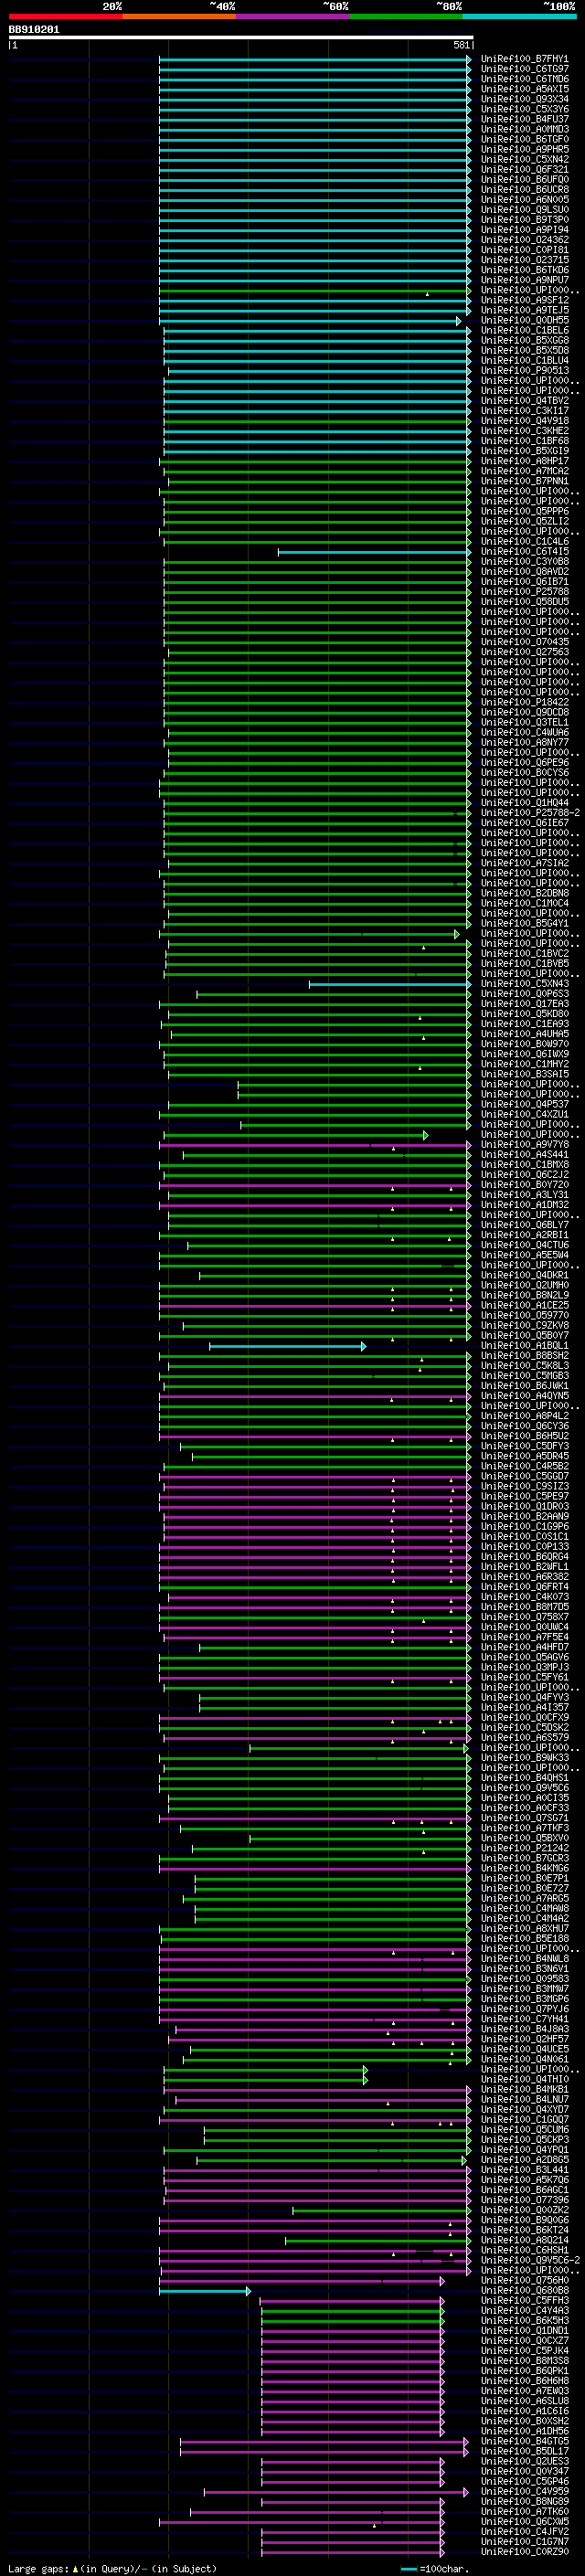Click the query end position 581
Image resolution: width=585 pixels, height=2576 pixels.
click(461, 45)
